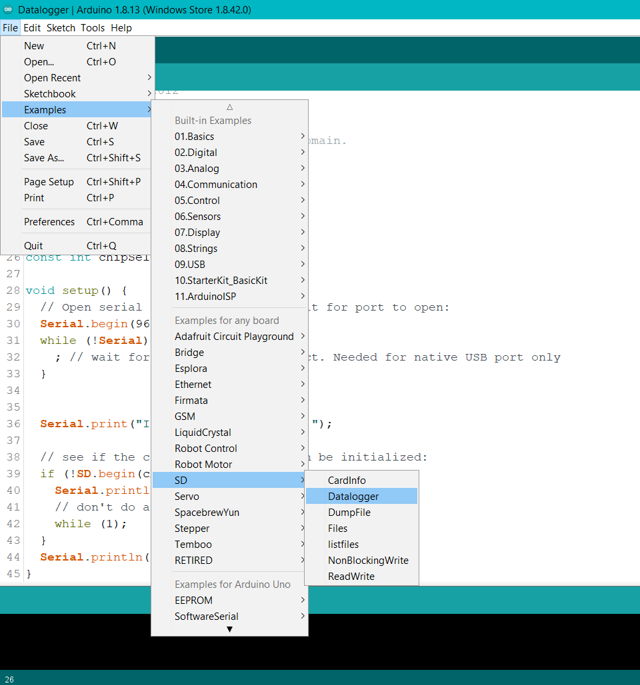
Task: Open the Edit menu
Action: coord(32,28)
